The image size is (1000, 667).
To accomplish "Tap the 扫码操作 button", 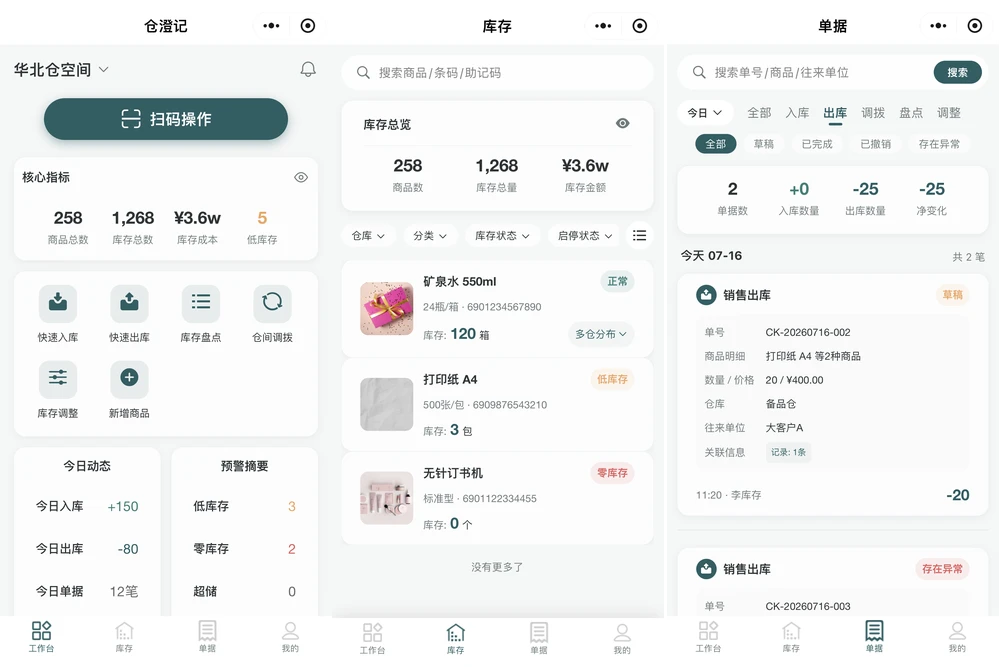I will pyautogui.click(x=166, y=119).
